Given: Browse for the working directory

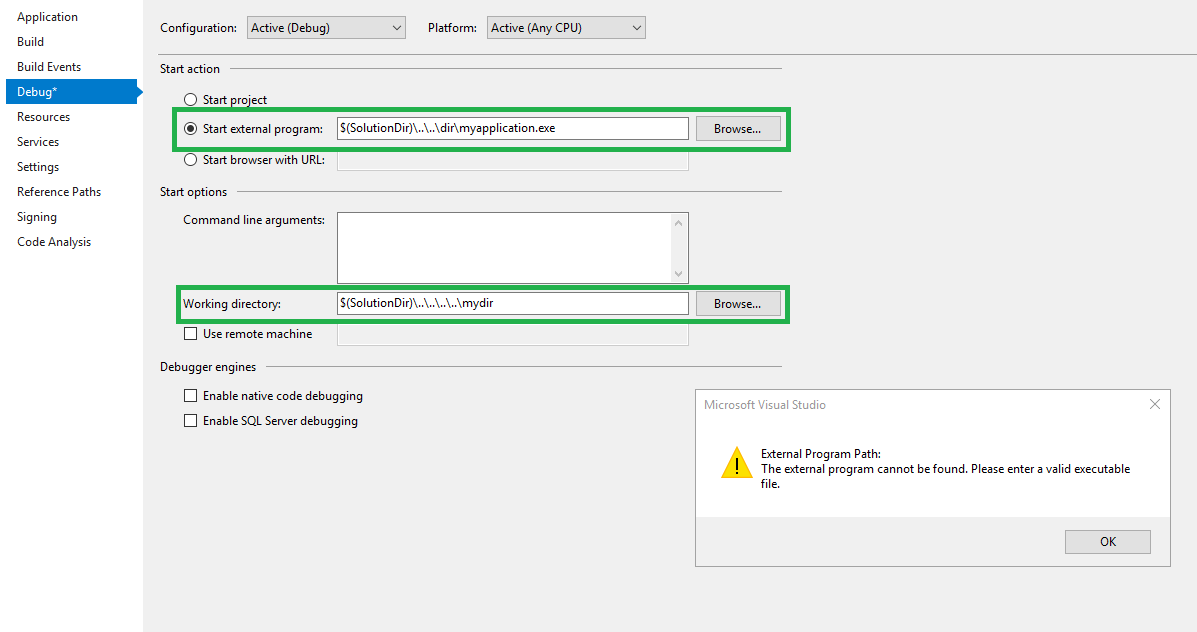Looking at the screenshot, I should pos(738,304).
